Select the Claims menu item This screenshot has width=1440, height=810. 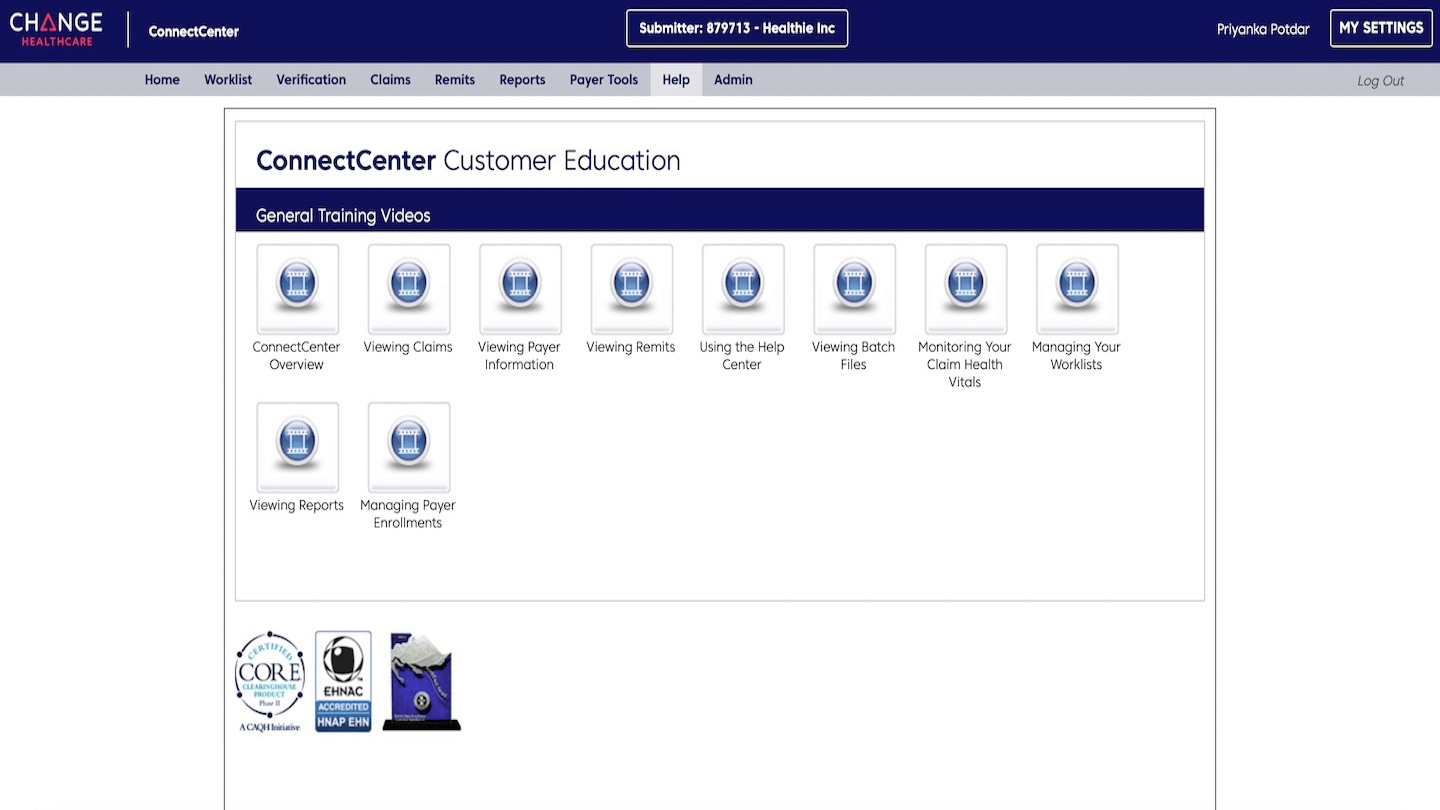click(x=390, y=80)
